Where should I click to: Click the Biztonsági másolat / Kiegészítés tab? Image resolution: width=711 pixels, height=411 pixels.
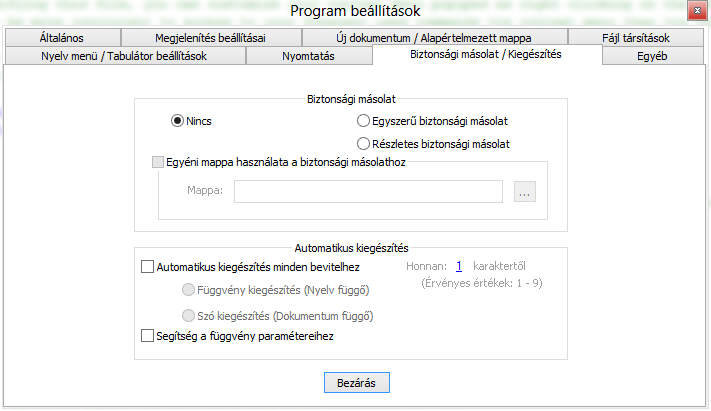(x=486, y=54)
